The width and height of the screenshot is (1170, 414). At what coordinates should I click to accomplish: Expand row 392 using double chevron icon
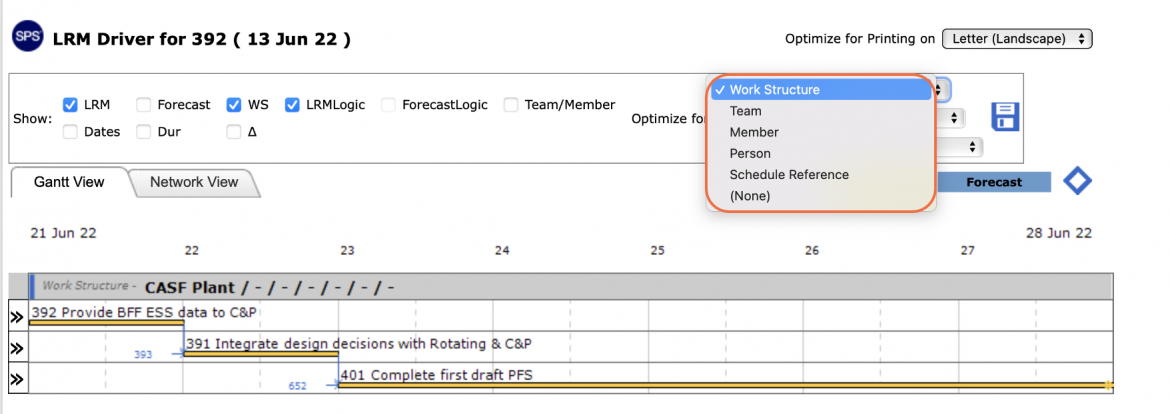pos(17,316)
